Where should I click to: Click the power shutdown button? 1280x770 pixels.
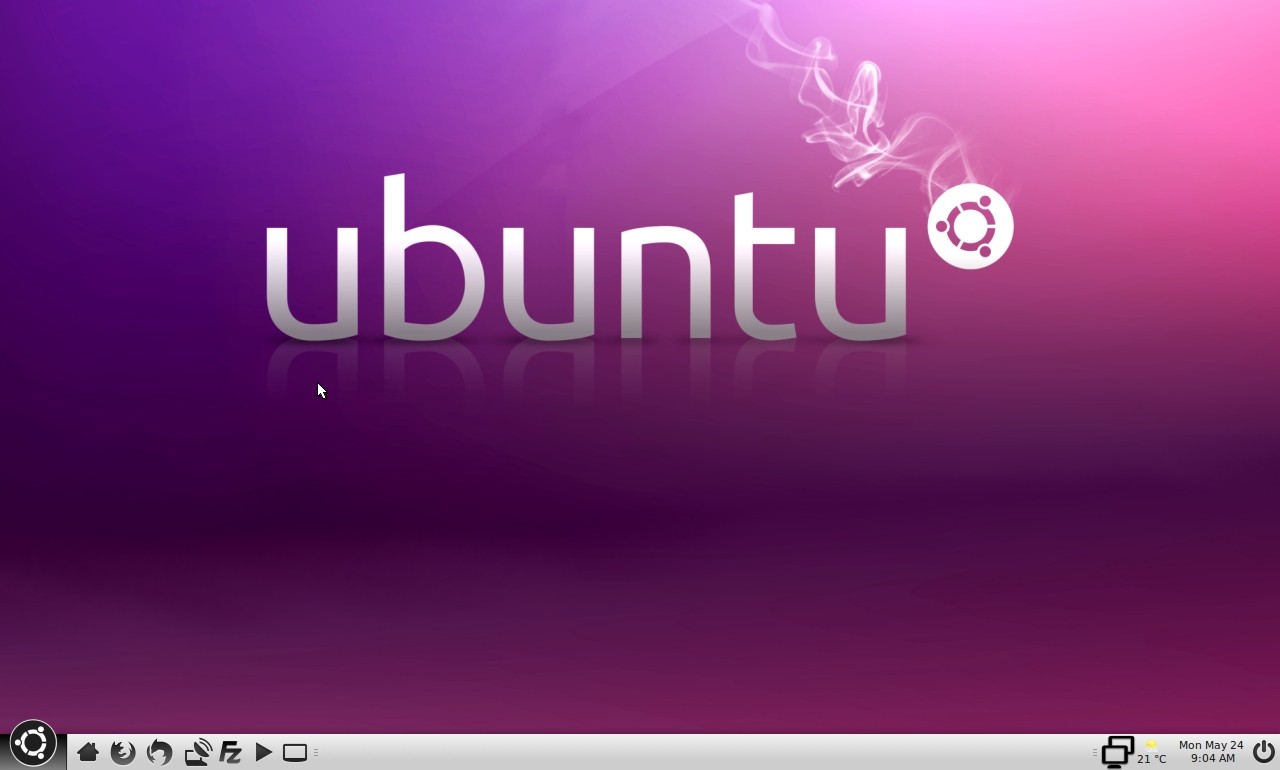coord(1264,751)
